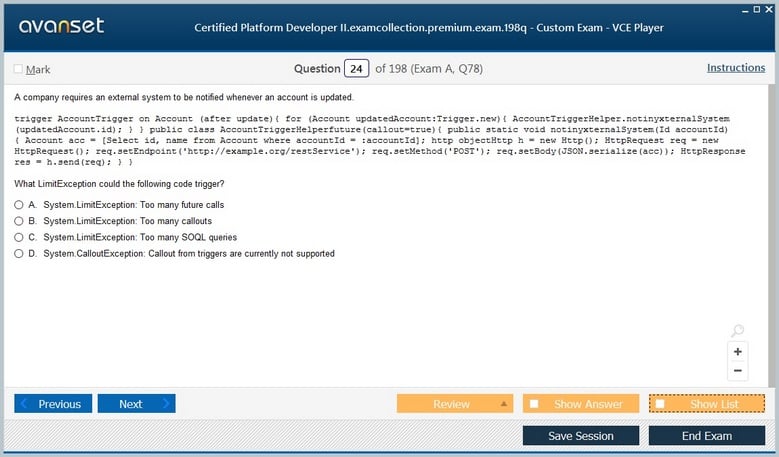779x457 pixels.
Task: Click the Show Answer button label
Action: click(x=588, y=404)
